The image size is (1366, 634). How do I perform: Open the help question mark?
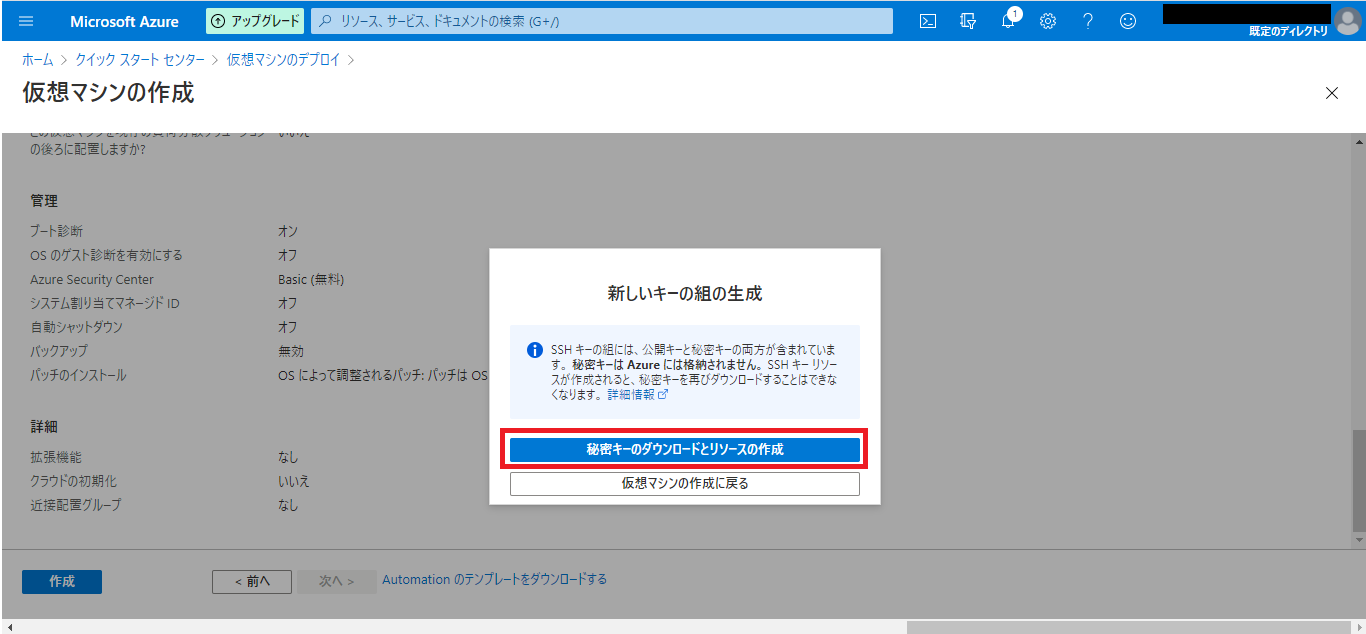tap(1088, 21)
